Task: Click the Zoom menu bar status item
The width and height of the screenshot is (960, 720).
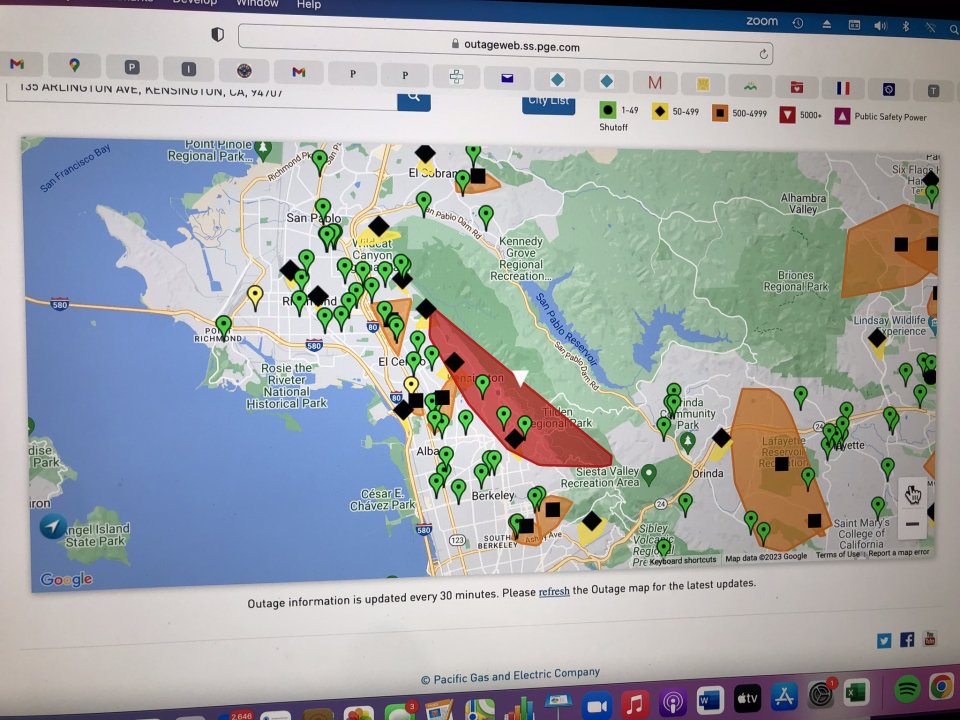Action: tap(762, 21)
